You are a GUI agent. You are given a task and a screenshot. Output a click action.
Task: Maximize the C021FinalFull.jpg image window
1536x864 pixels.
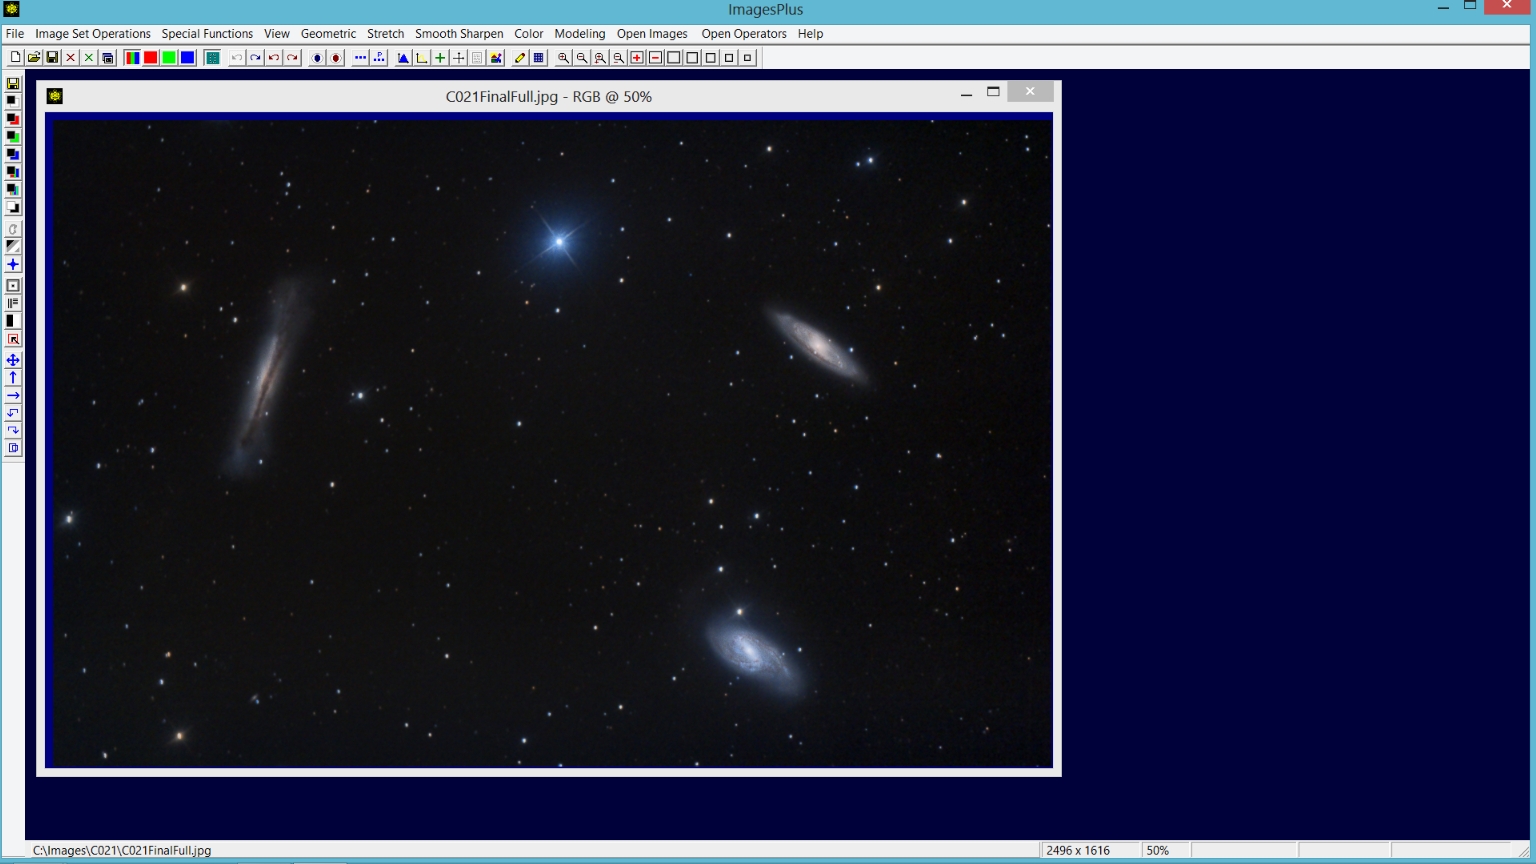click(x=993, y=92)
